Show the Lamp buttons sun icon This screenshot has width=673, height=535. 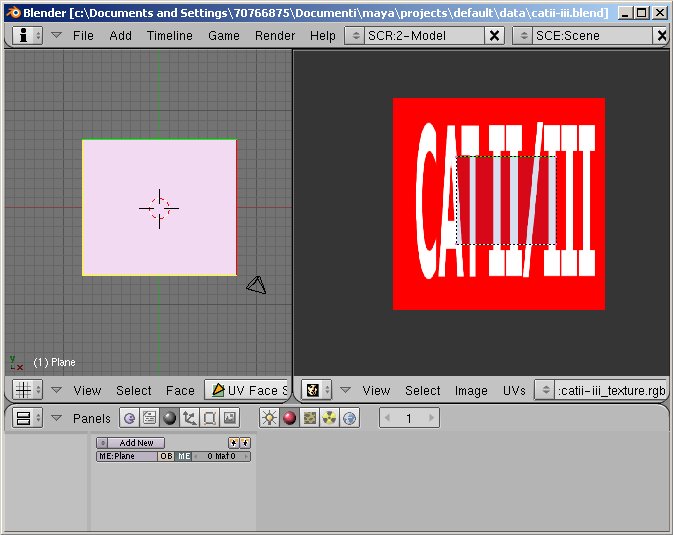(x=269, y=418)
